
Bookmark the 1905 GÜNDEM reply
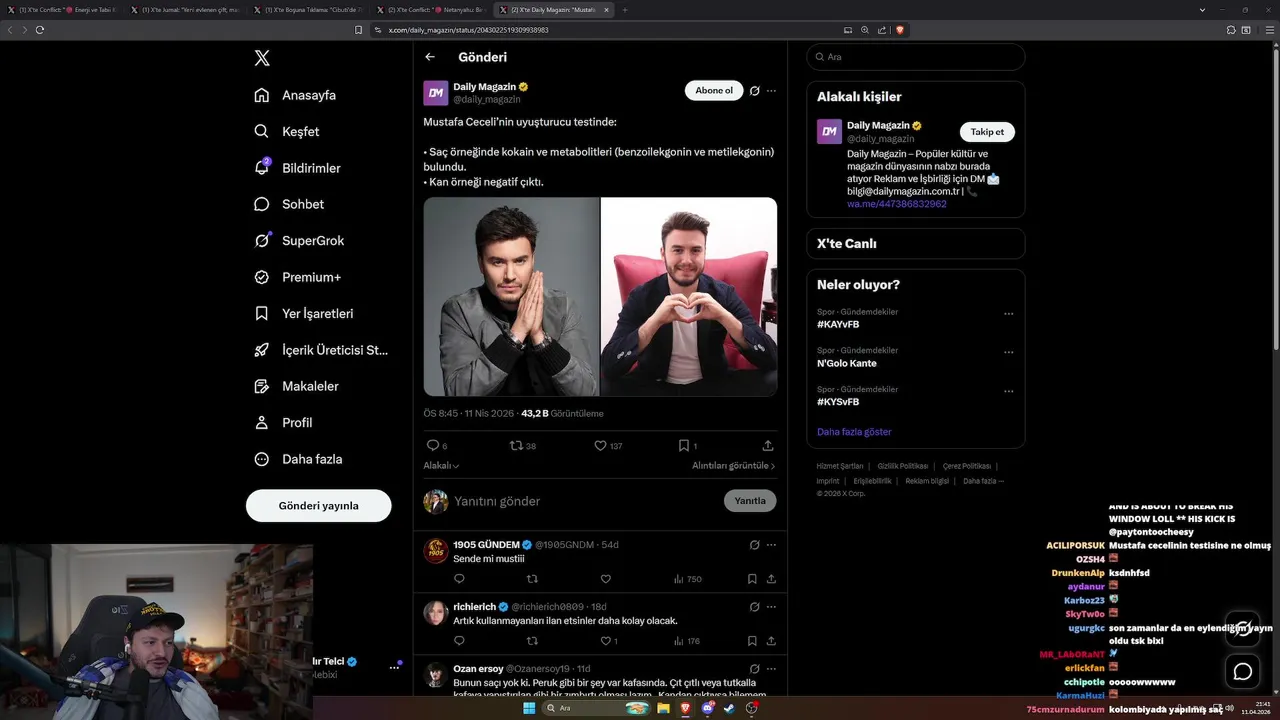coord(752,579)
